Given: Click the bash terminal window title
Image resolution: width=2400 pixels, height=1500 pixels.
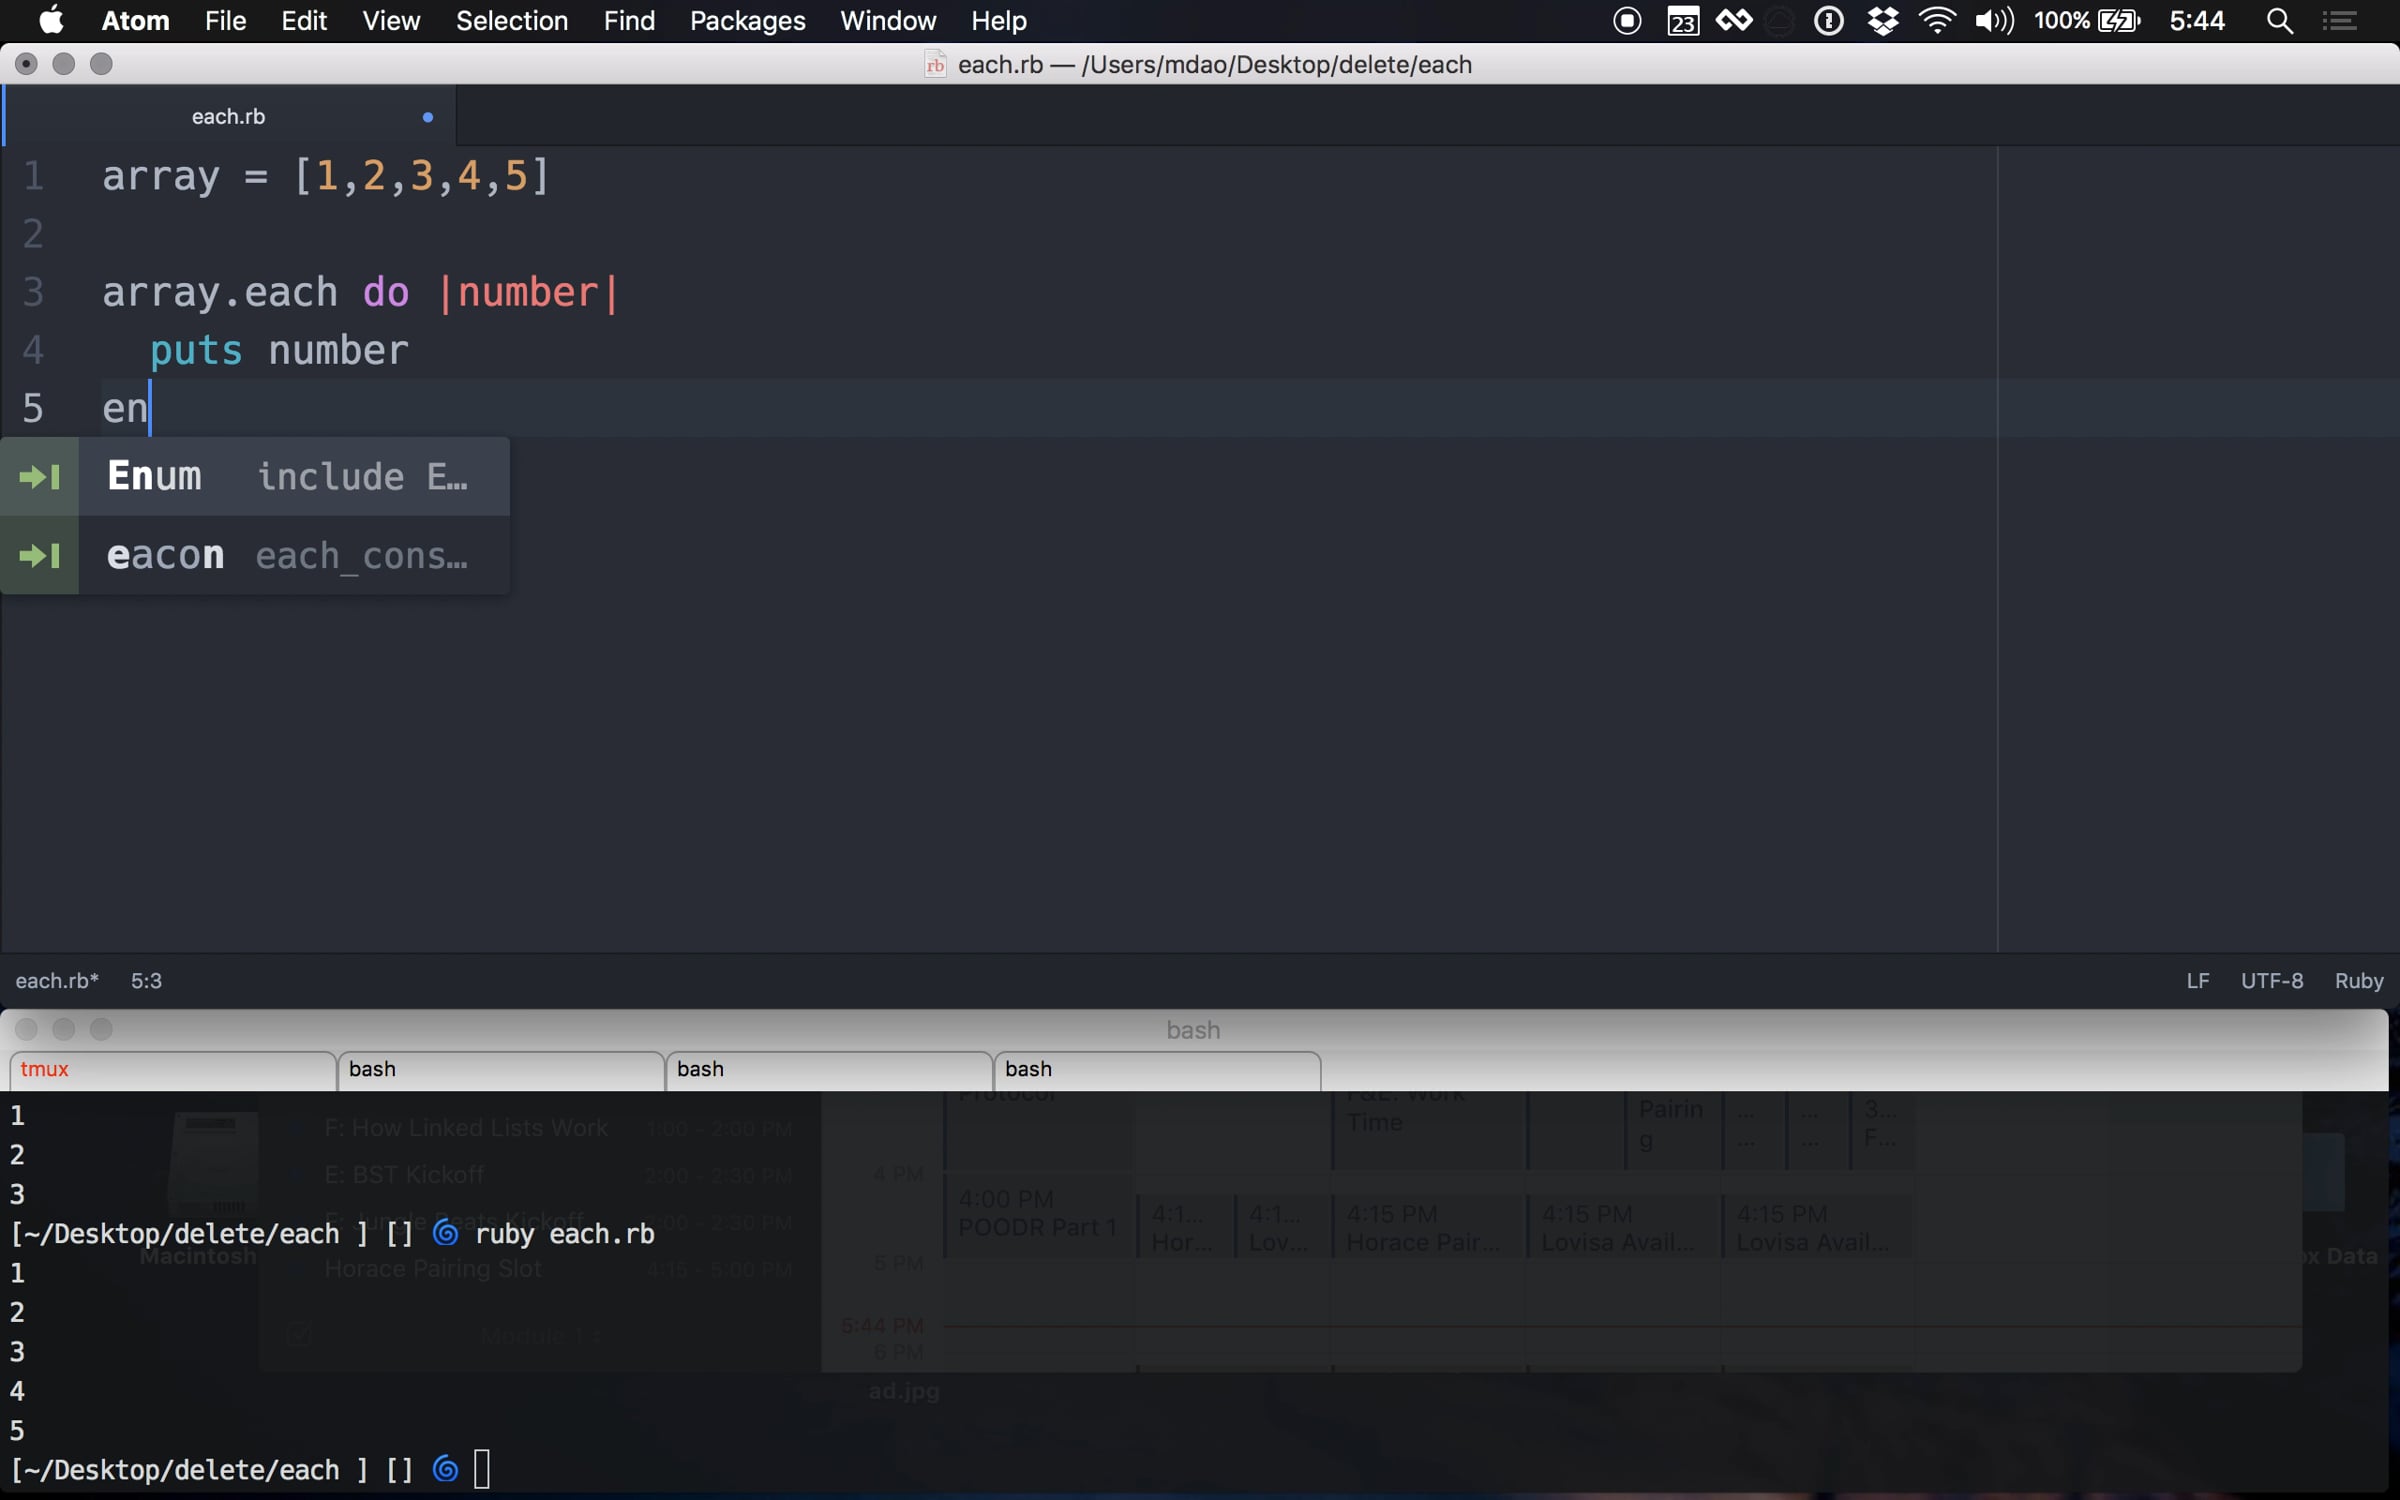Looking at the screenshot, I should pos(1193,1029).
